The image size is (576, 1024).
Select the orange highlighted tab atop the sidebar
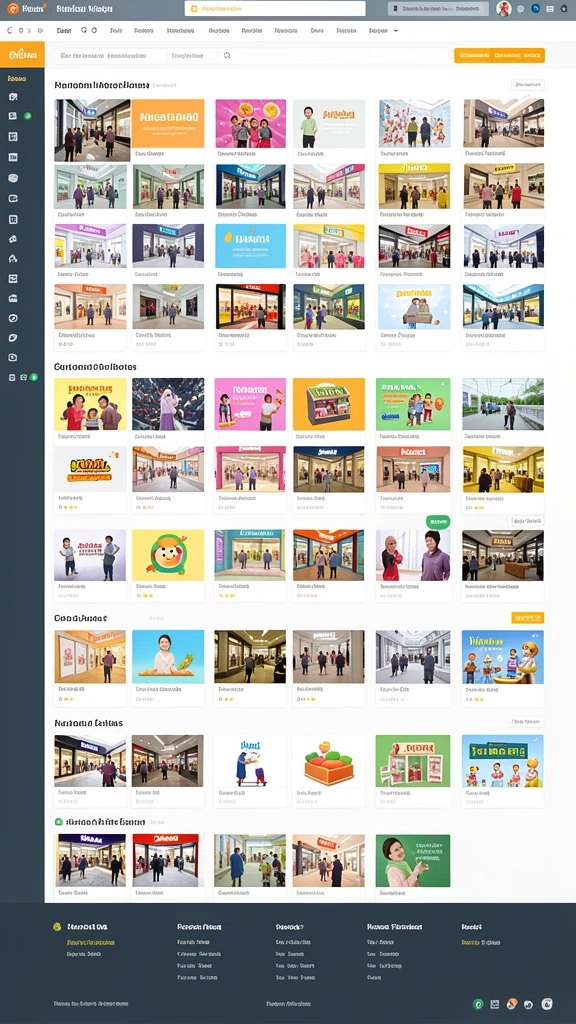tap(22, 55)
